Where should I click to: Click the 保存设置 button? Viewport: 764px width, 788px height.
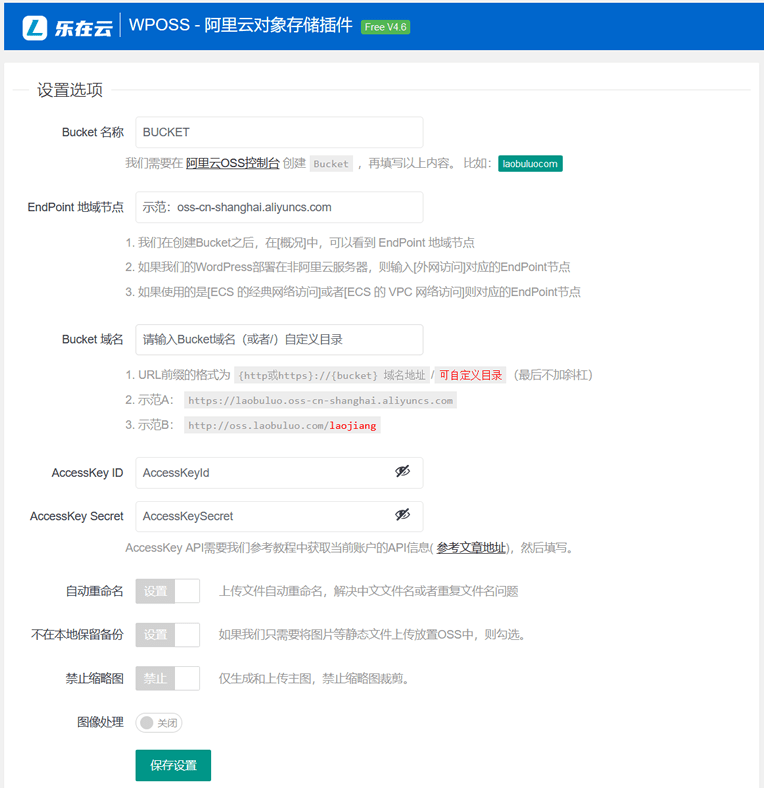click(x=173, y=765)
